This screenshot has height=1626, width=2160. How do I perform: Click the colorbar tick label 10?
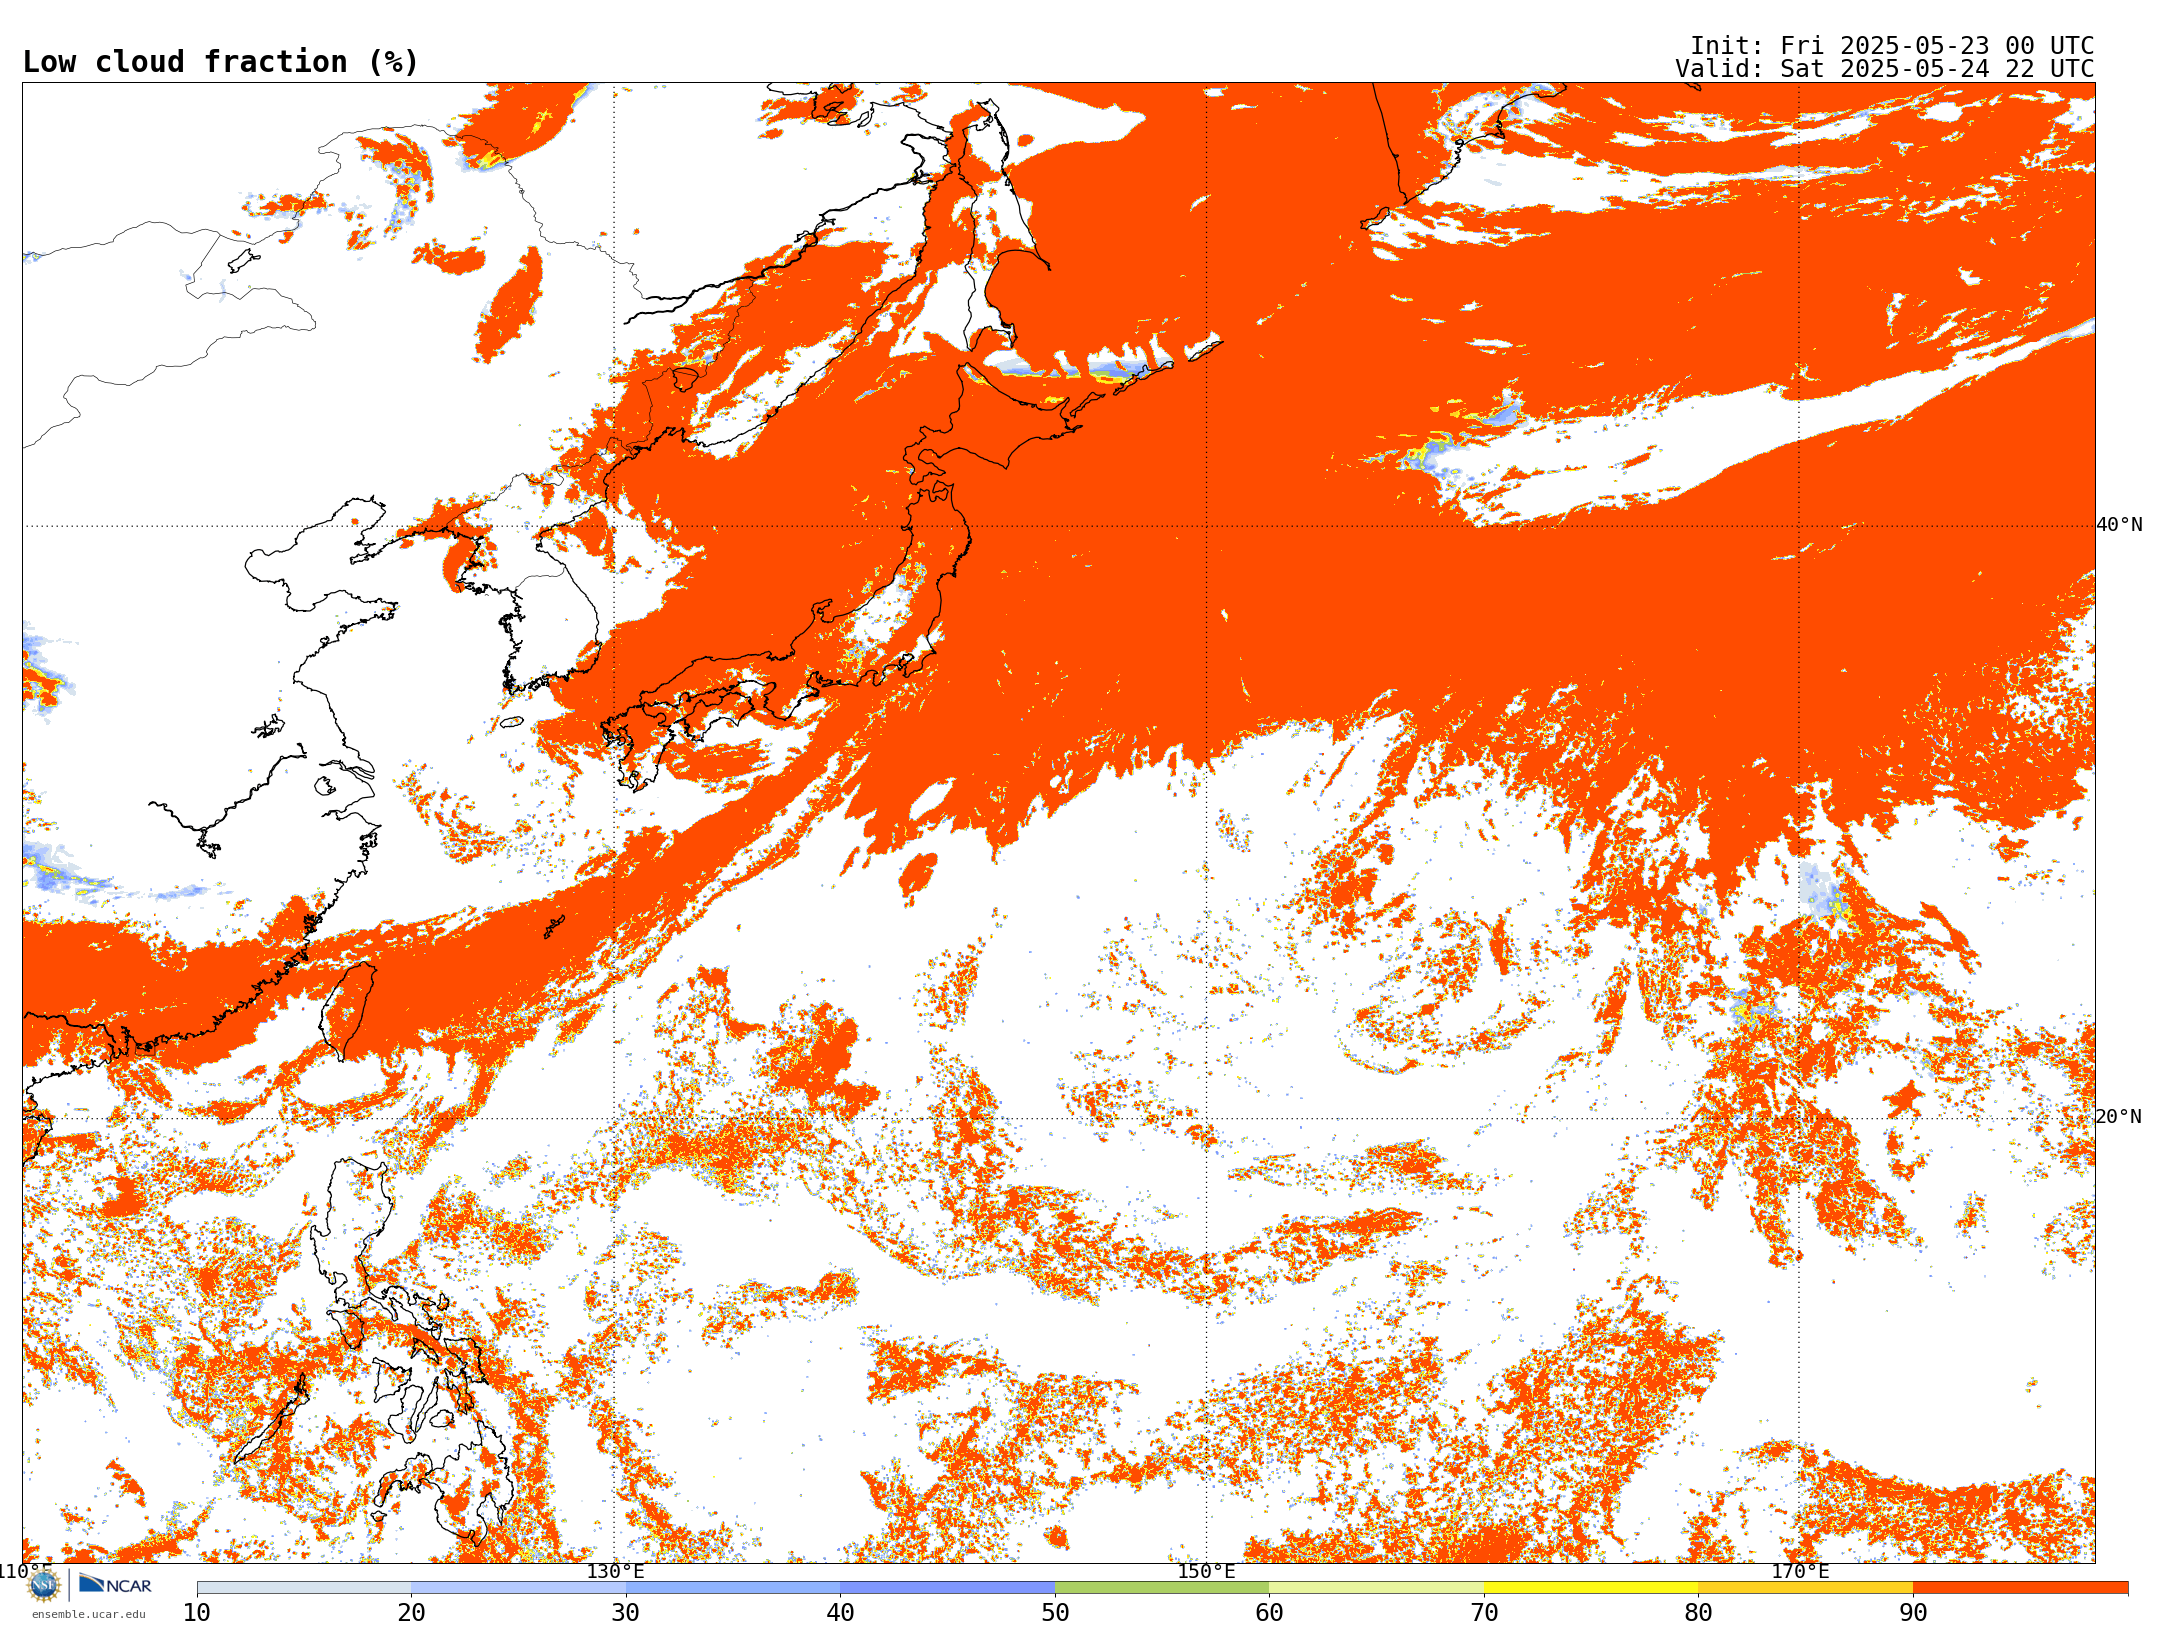tap(197, 1613)
